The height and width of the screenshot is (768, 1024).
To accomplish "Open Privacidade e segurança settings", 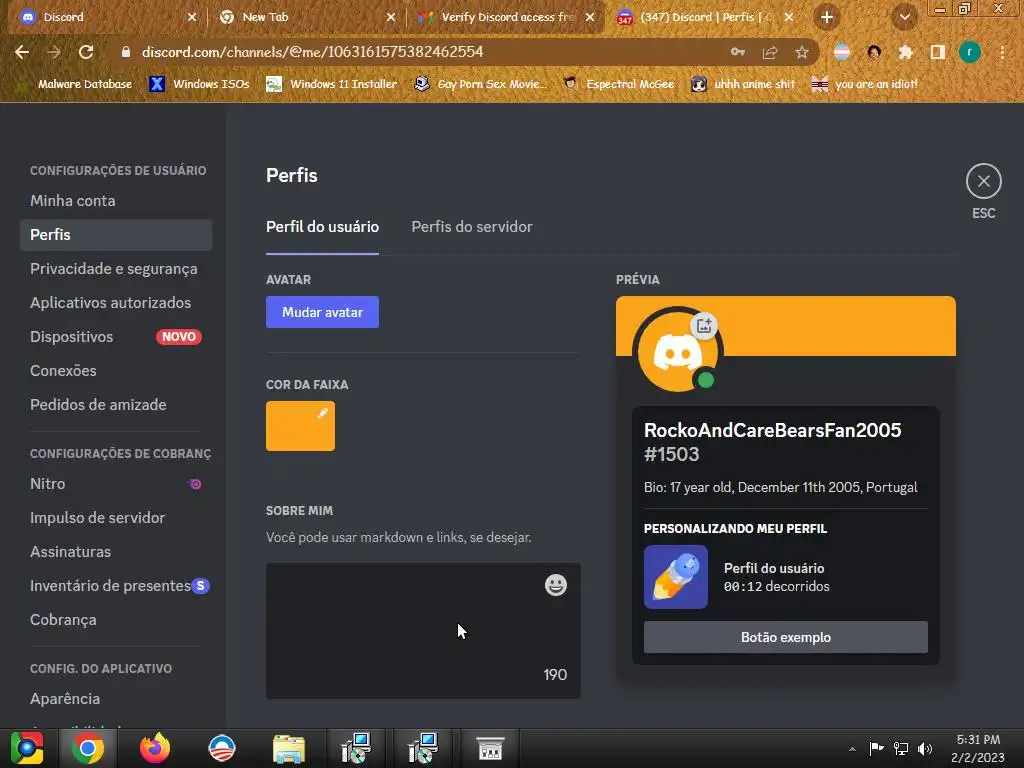I will [116, 268].
